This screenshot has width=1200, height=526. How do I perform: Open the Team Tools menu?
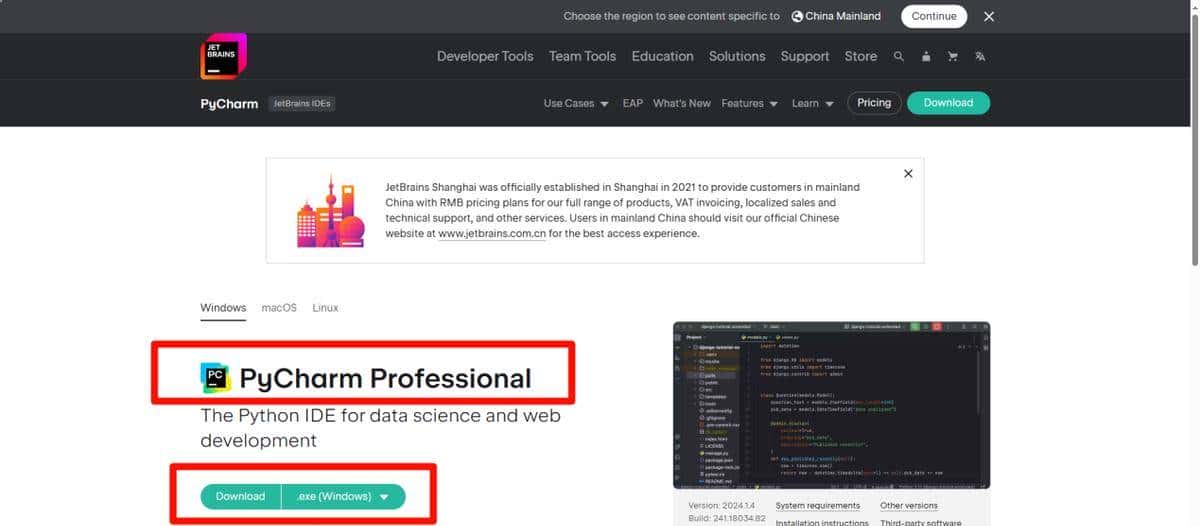[x=582, y=57]
